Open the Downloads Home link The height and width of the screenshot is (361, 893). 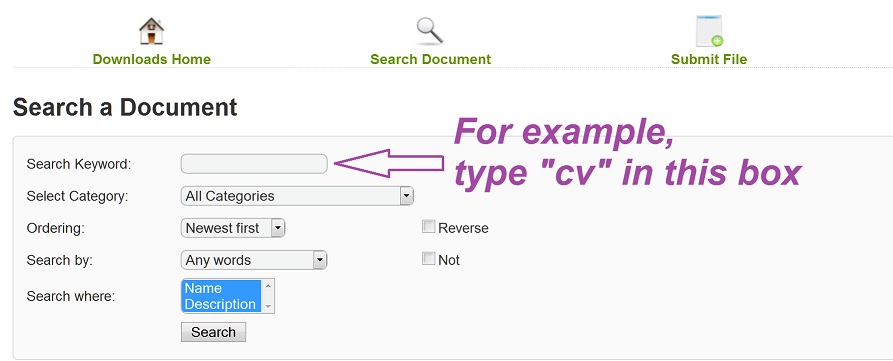(x=151, y=59)
